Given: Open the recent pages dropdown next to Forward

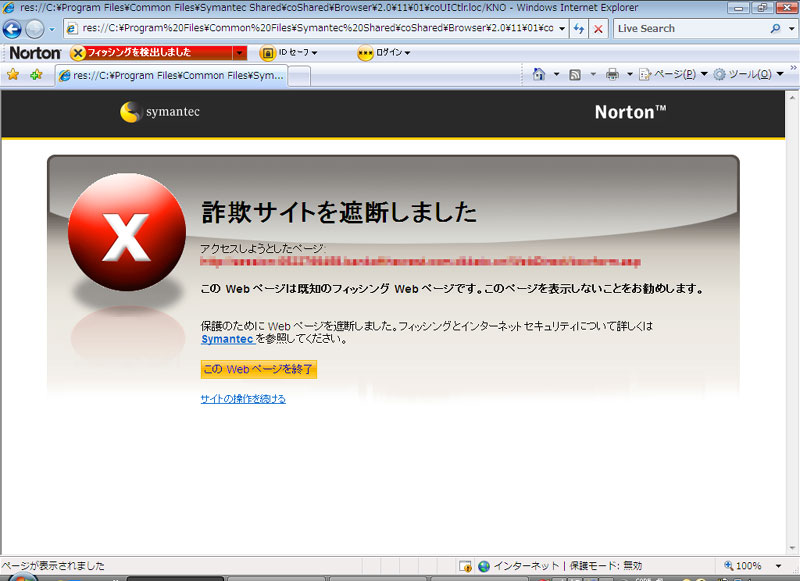Looking at the screenshot, I should pos(52,29).
